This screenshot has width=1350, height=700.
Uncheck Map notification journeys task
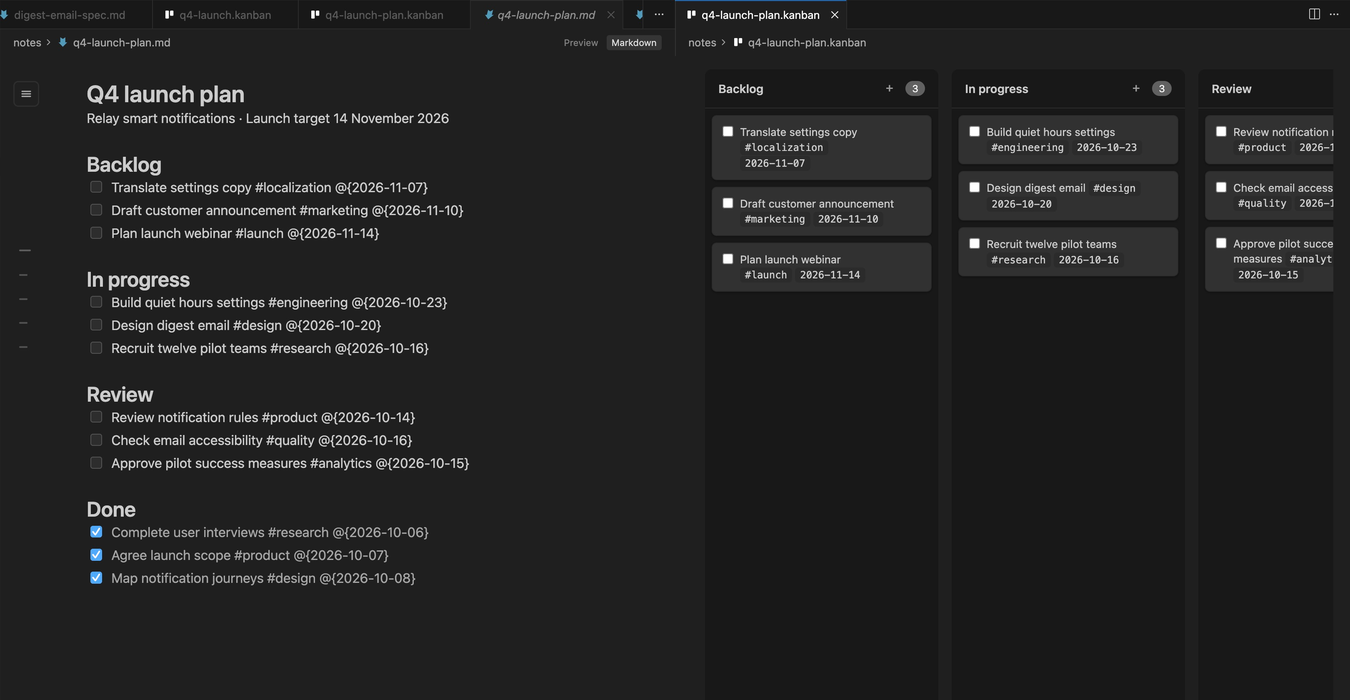pos(96,578)
